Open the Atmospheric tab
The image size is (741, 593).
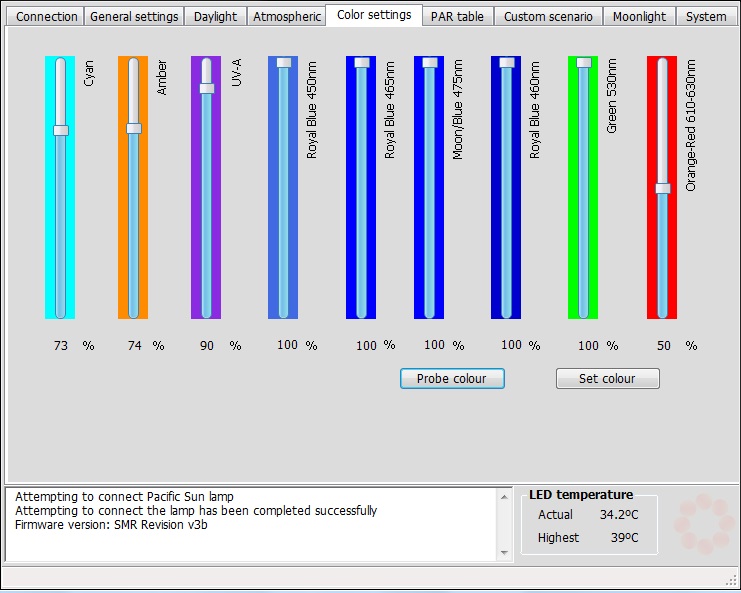pyautogui.click(x=286, y=17)
